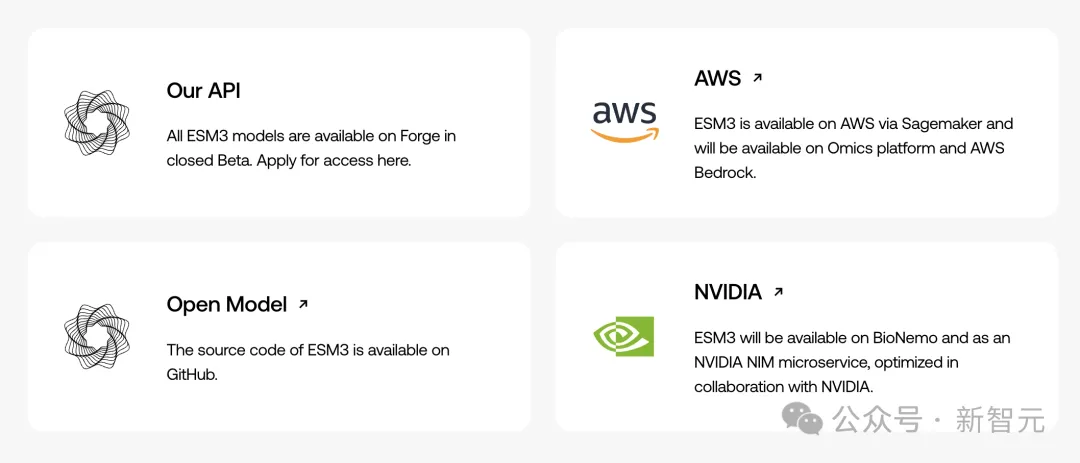
Task: Open the arrow beside Open Model heading
Action: pyautogui.click(x=303, y=305)
